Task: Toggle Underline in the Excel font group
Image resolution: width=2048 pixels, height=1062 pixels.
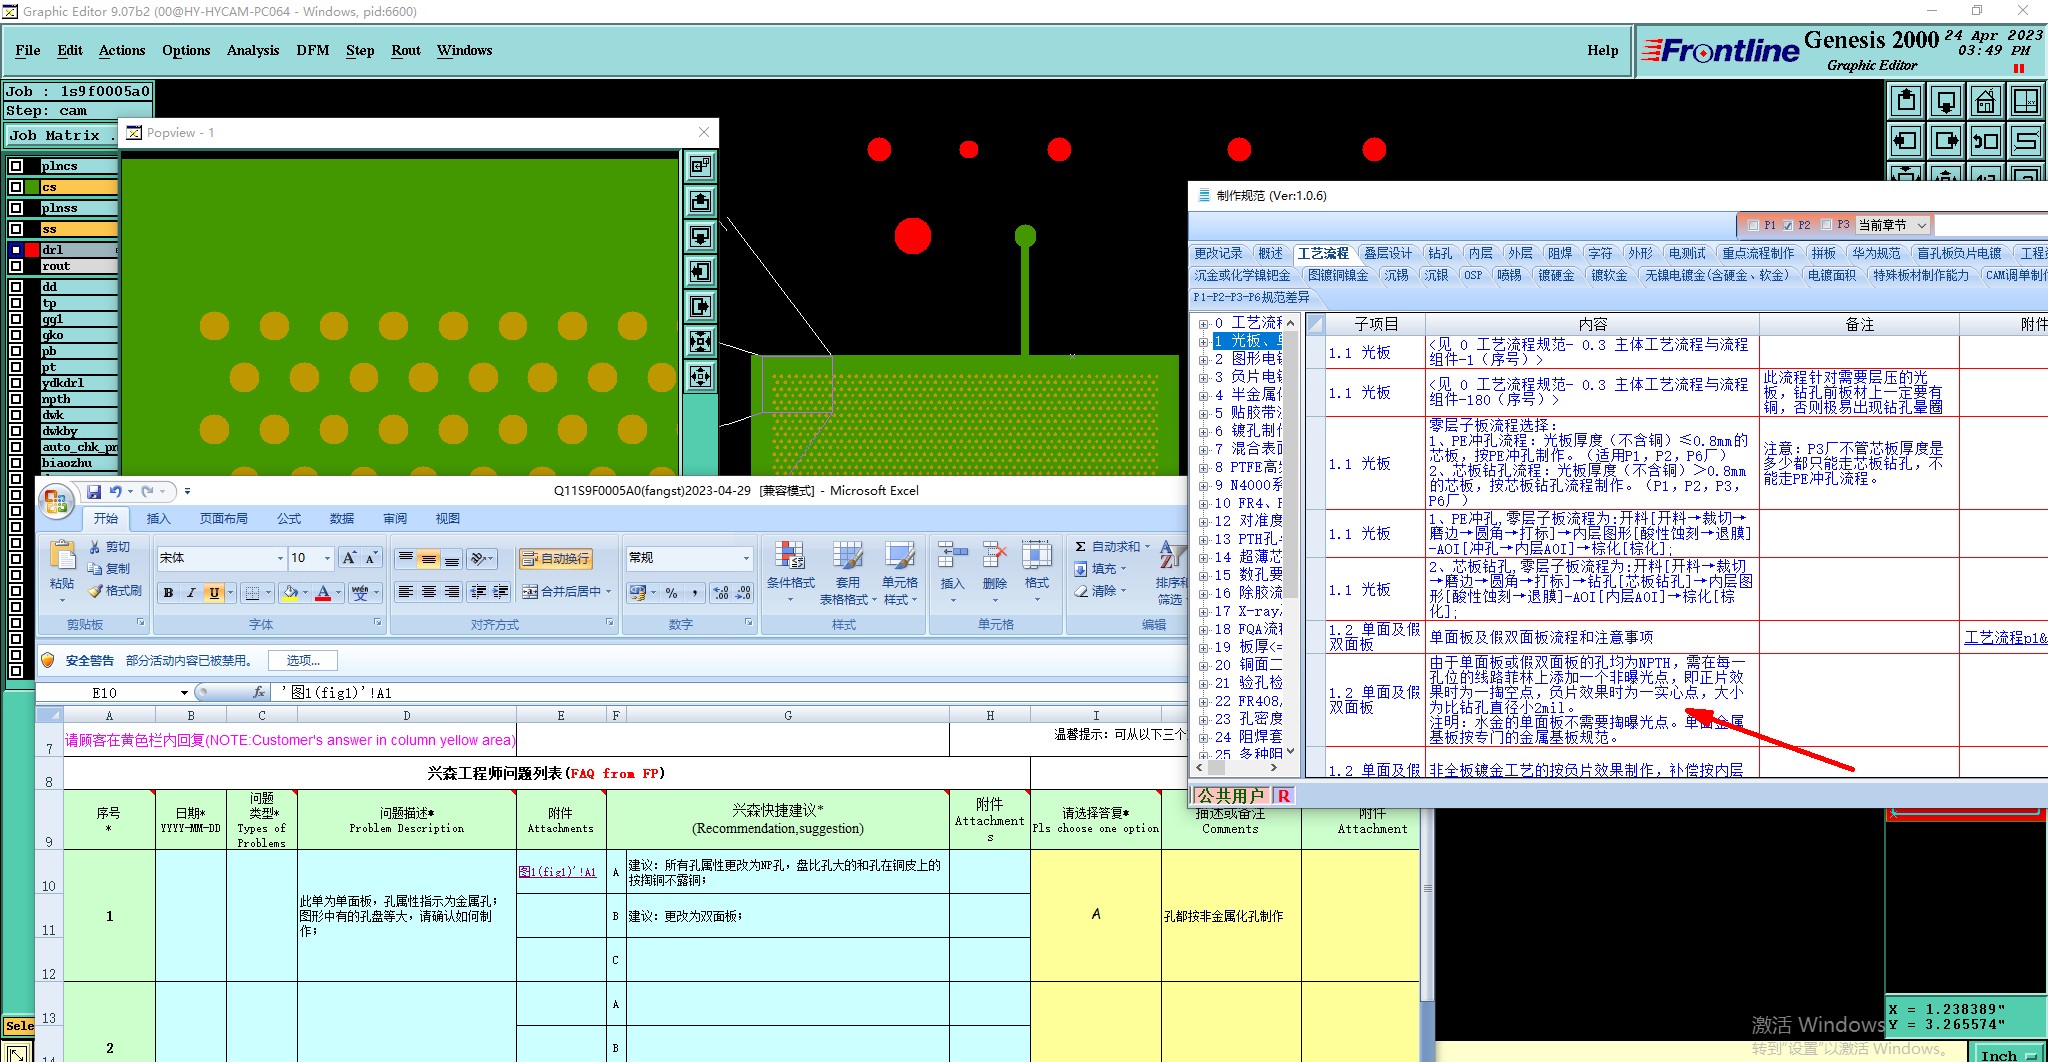Action: coord(214,593)
